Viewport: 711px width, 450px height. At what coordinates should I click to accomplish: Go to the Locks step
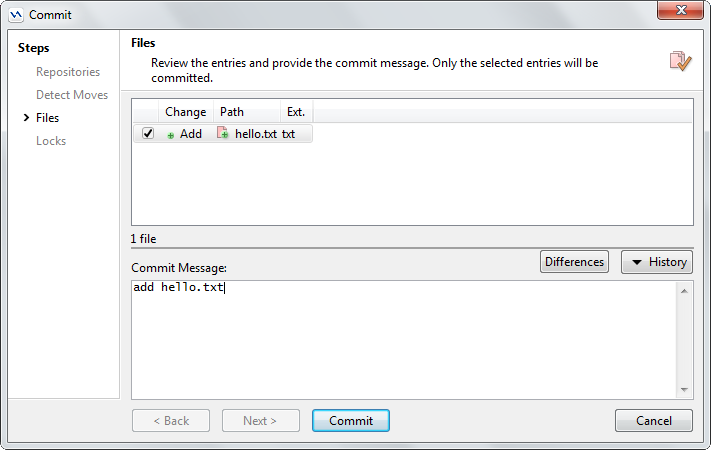[51, 141]
